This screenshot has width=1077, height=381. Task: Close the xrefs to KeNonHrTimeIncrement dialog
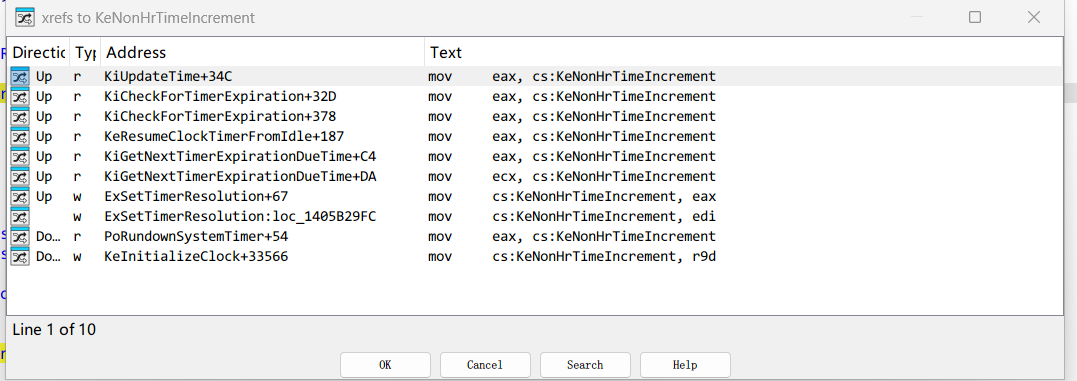[1034, 17]
